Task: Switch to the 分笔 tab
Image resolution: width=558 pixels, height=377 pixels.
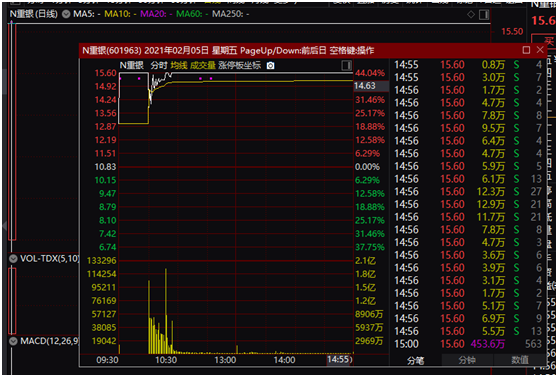Action: coord(416,360)
